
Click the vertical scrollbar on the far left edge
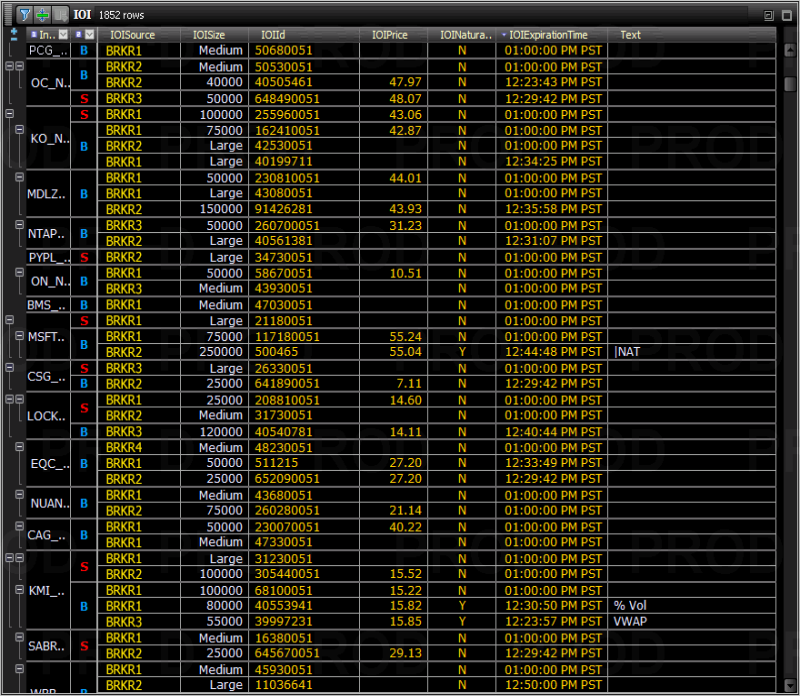pos(4,350)
